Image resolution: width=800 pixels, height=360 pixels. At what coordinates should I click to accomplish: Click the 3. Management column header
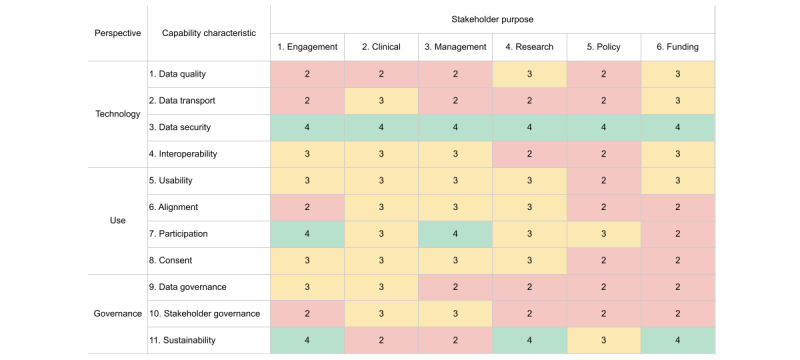(x=456, y=47)
